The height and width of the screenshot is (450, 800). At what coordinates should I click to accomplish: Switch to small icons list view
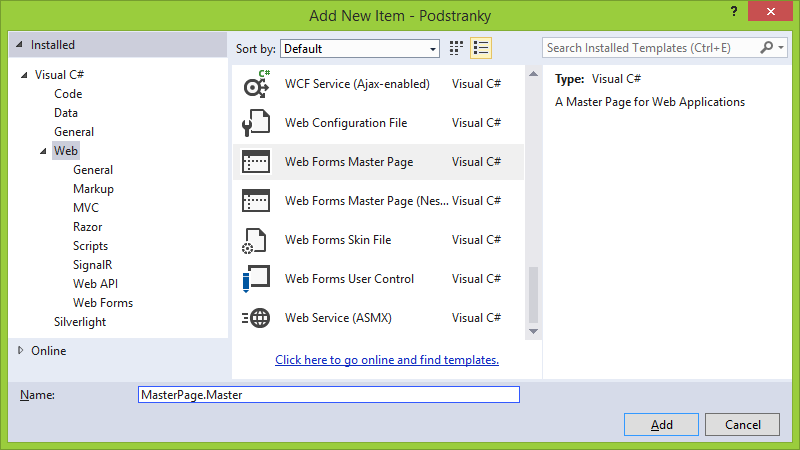tap(481, 48)
